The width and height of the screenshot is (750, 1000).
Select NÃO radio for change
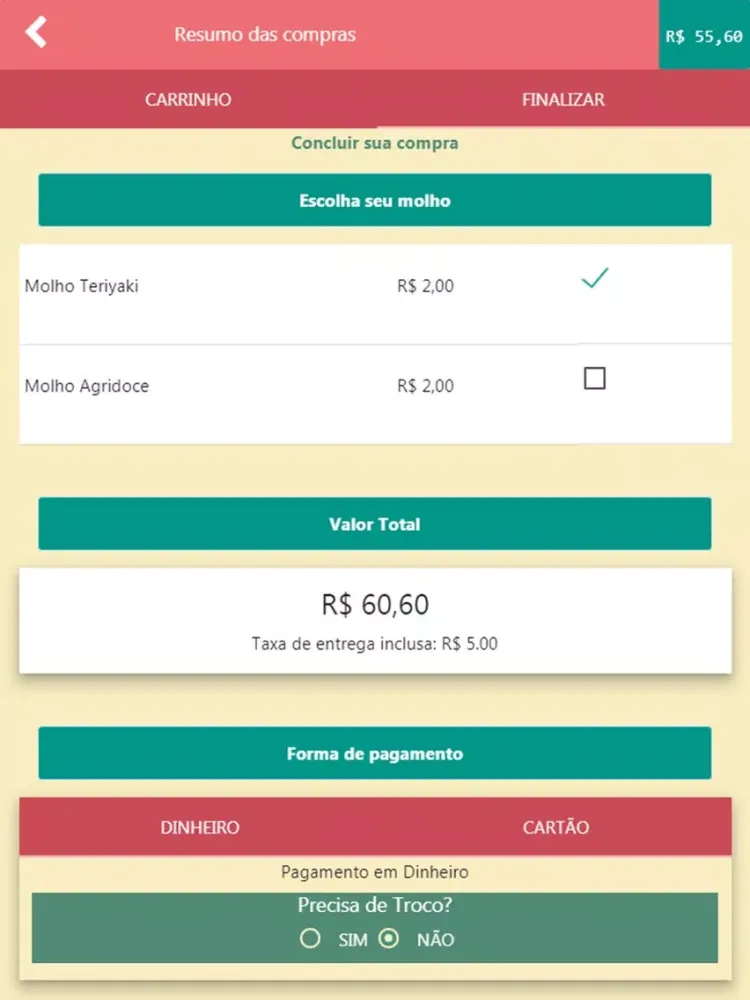[x=390, y=939]
